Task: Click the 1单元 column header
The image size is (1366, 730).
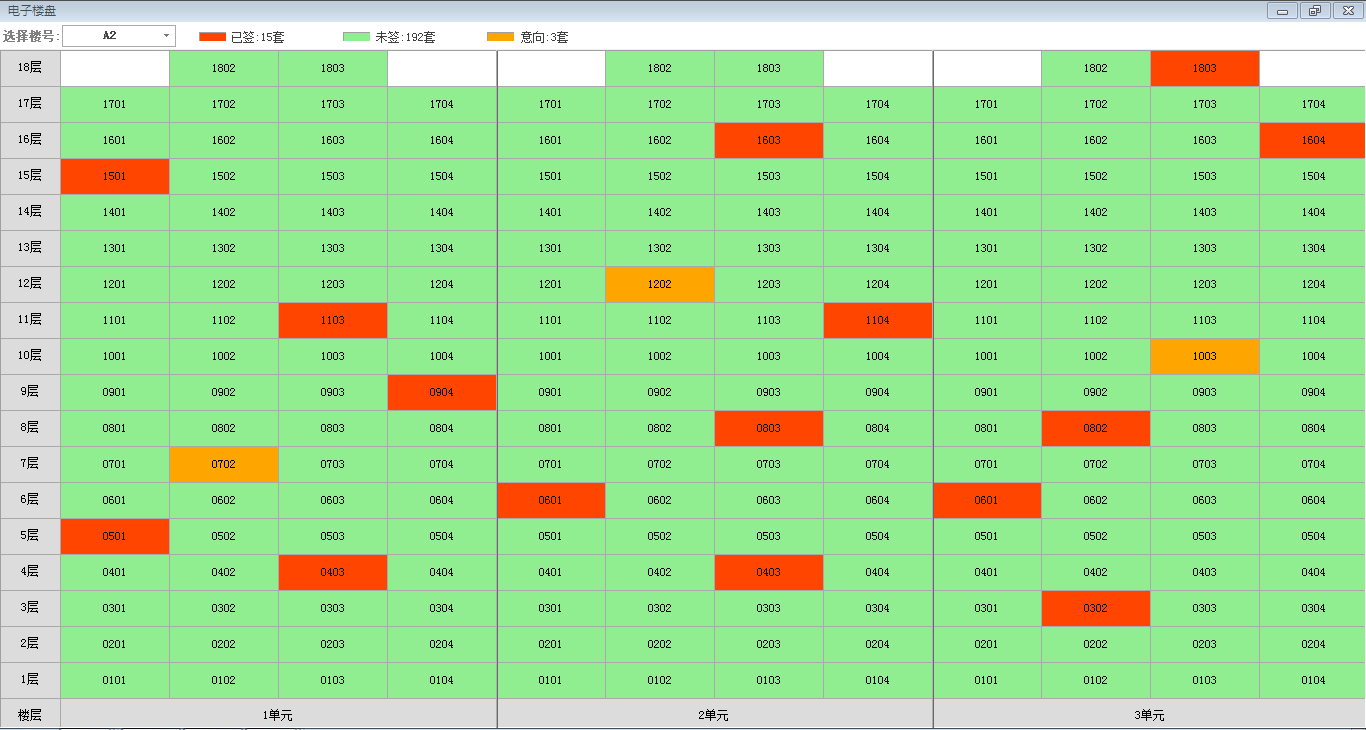Action: 278,715
